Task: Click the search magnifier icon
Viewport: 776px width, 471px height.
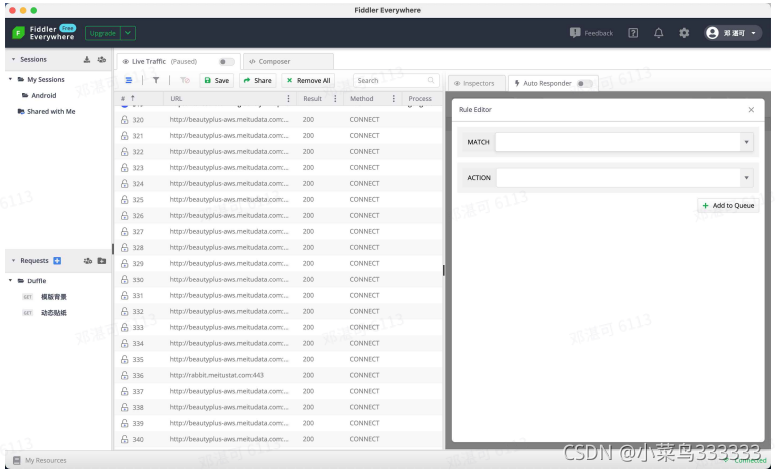Action: (431, 80)
